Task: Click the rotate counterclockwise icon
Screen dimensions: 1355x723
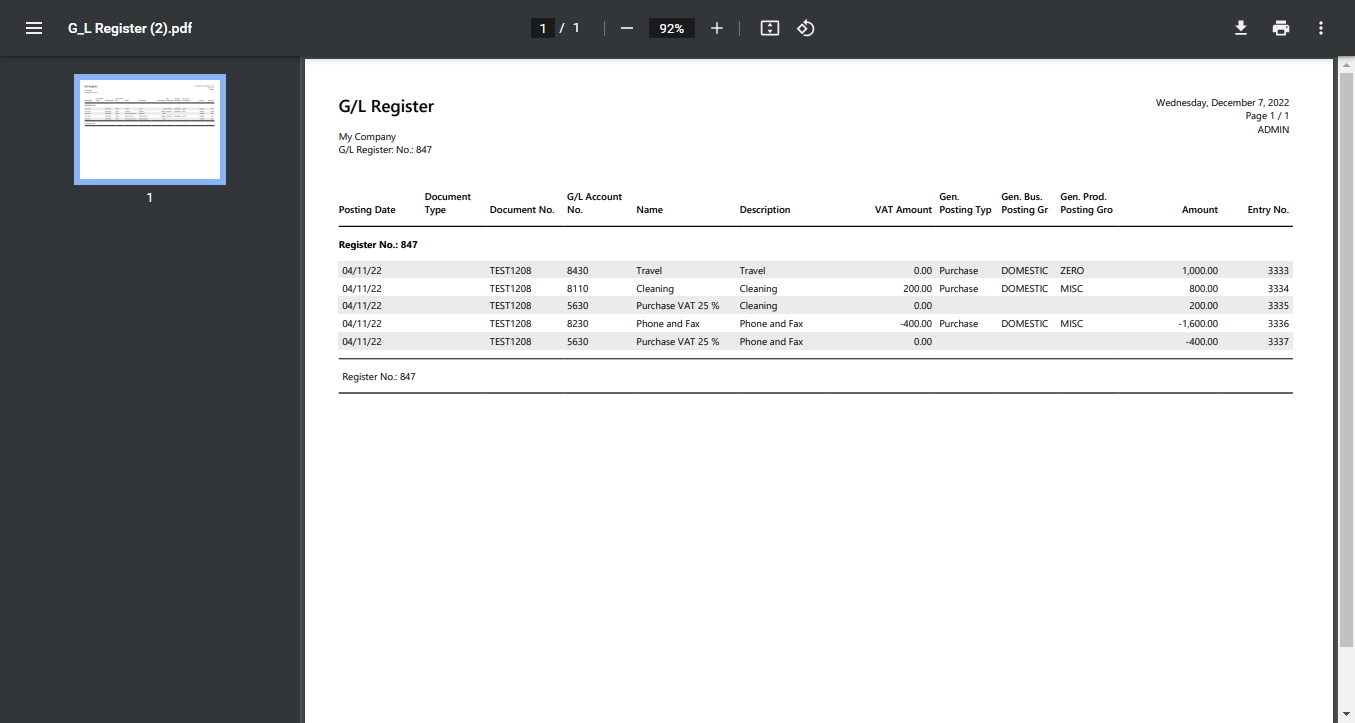Action: point(806,28)
